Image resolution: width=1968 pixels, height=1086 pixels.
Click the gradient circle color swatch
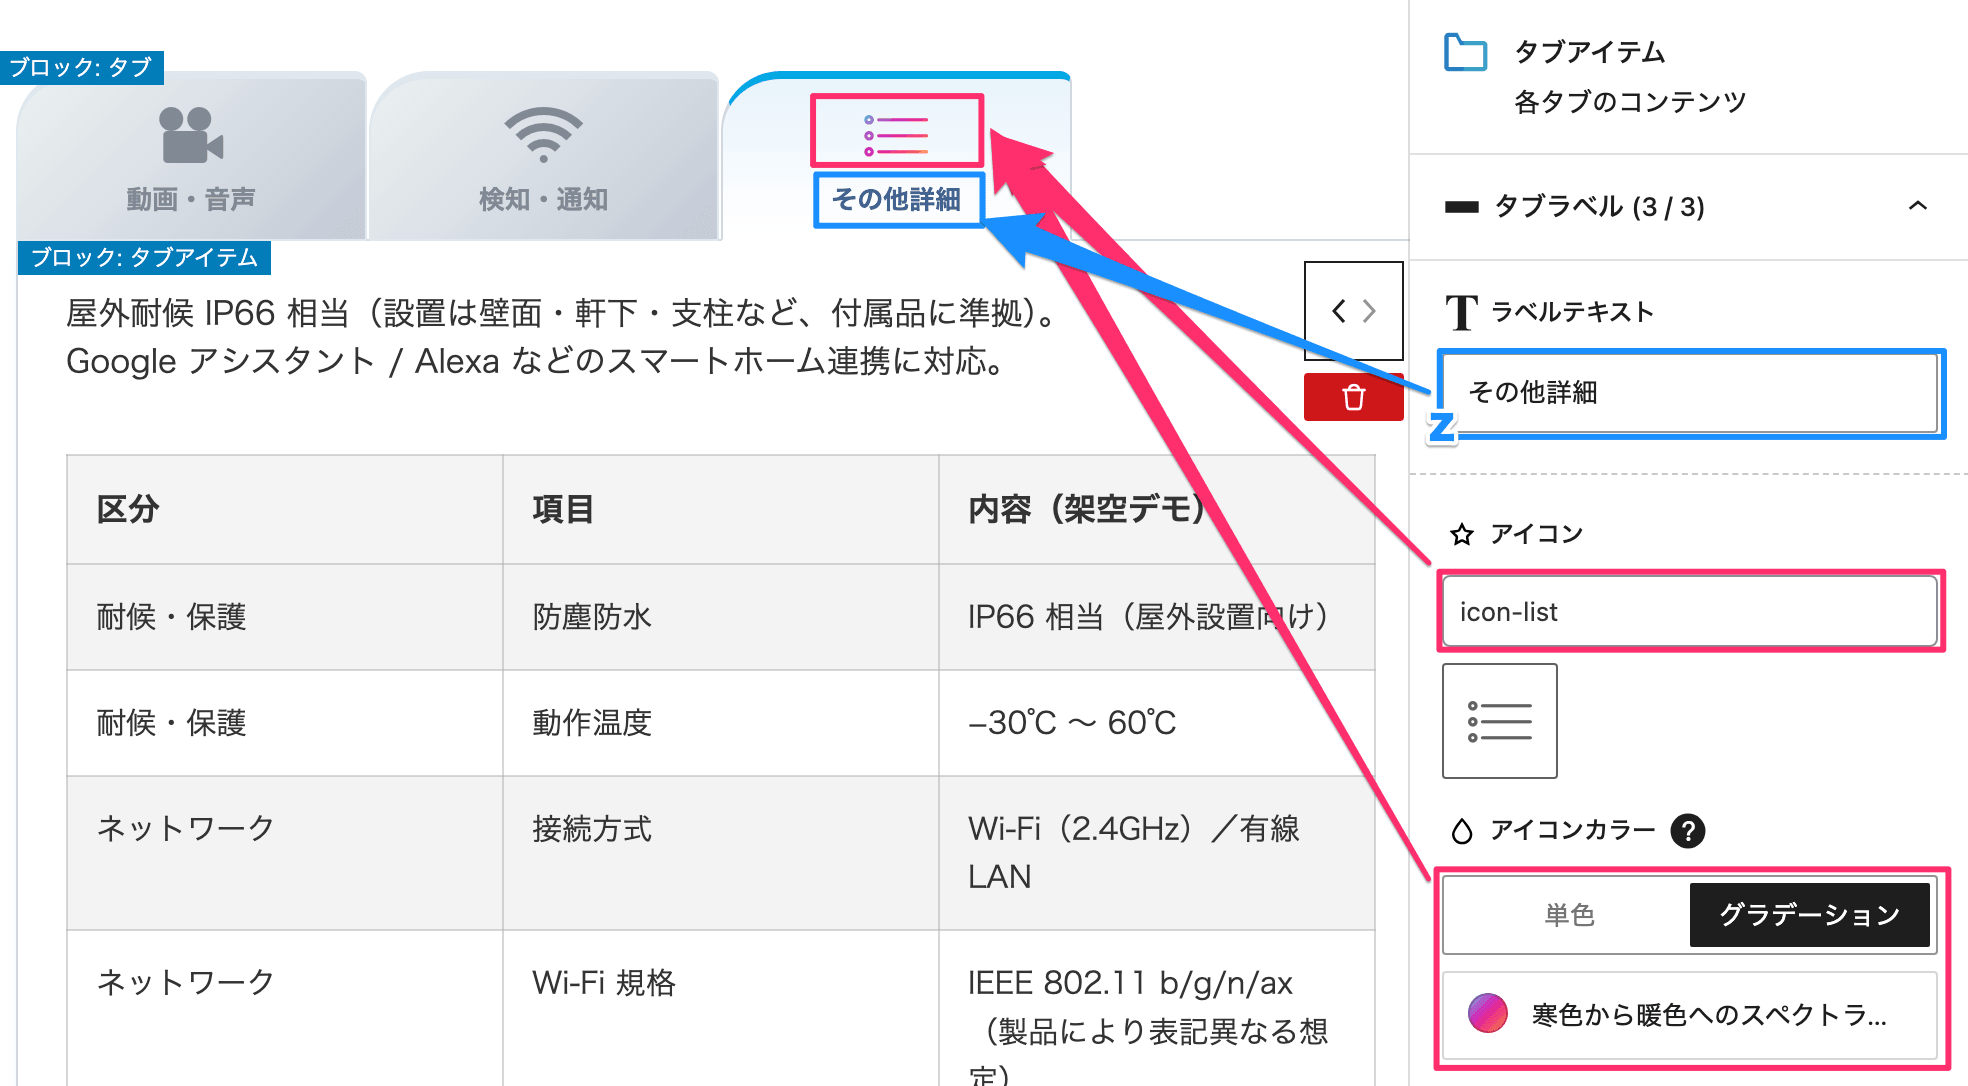[x=1487, y=1014]
